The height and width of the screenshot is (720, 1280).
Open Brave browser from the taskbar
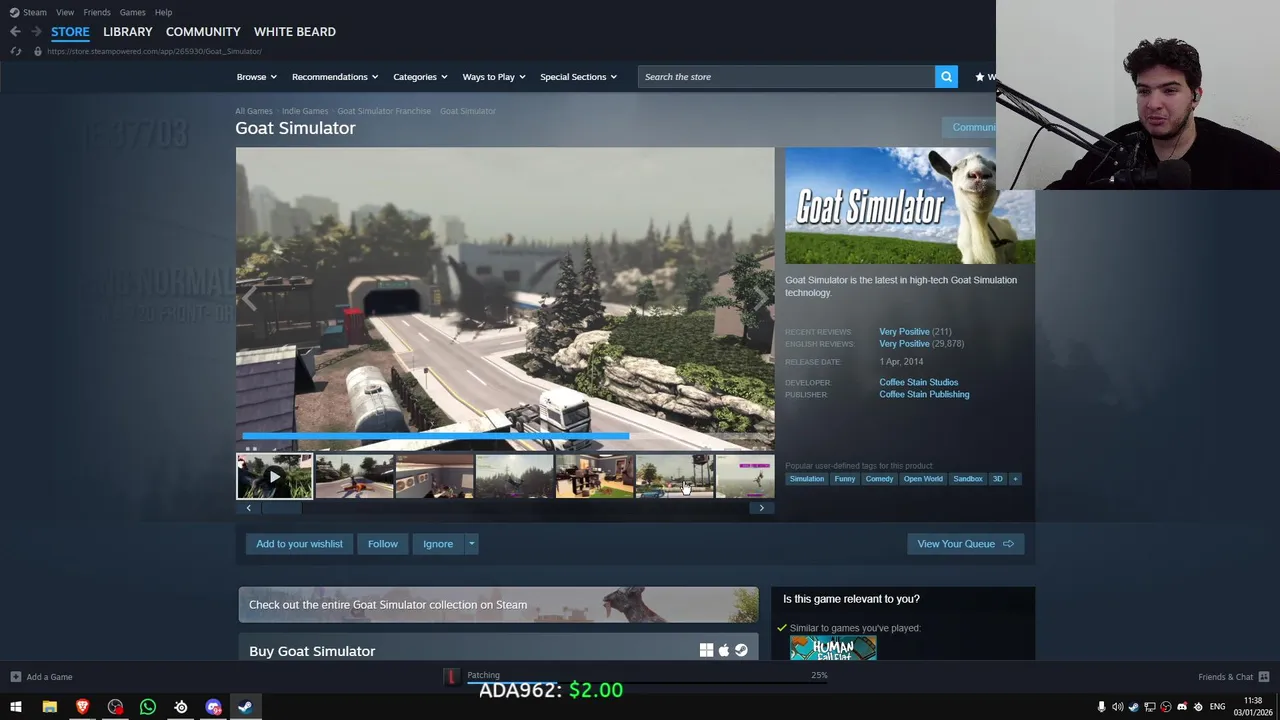82,707
